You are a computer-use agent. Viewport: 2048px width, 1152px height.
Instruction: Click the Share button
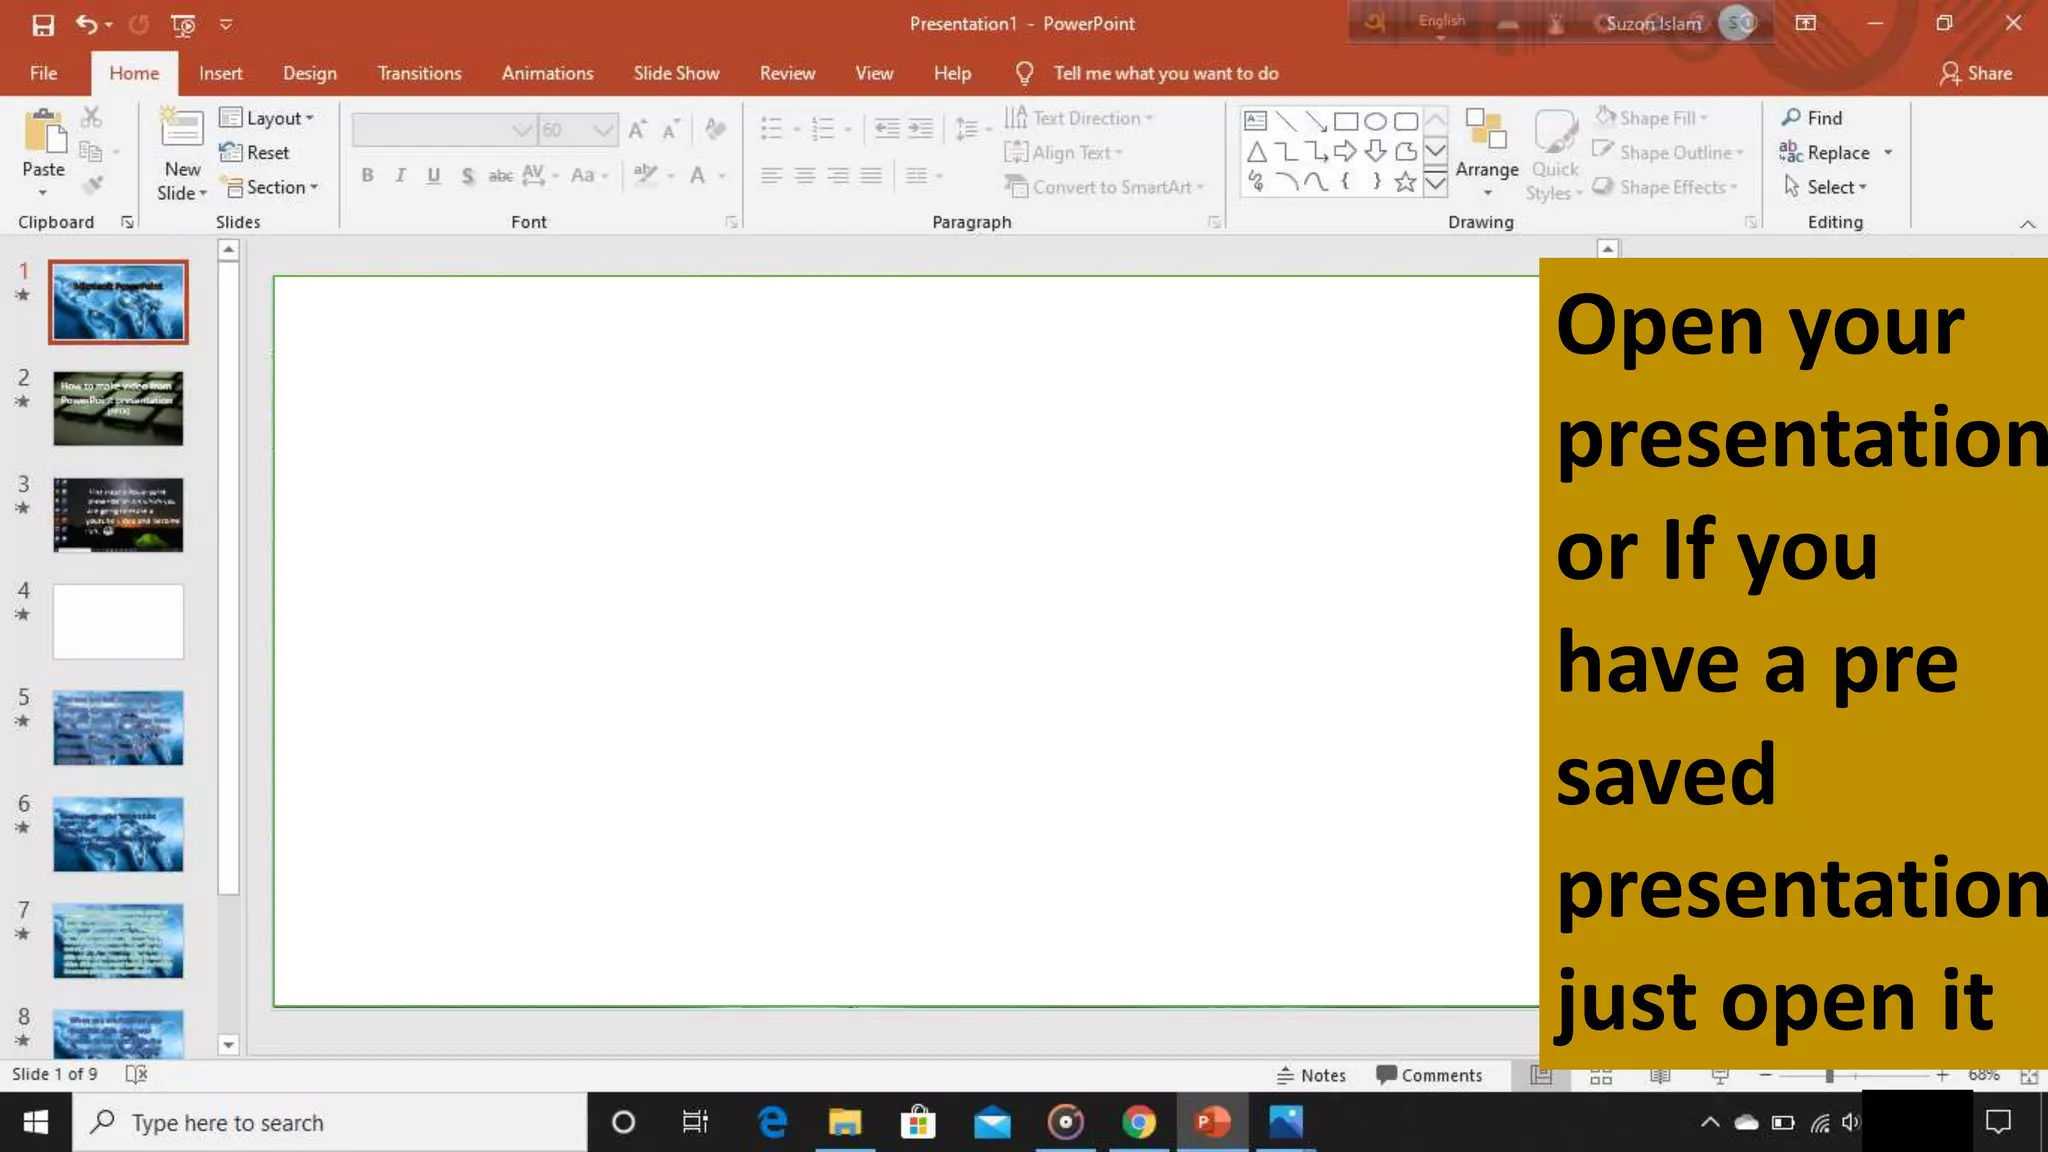(1976, 73)
